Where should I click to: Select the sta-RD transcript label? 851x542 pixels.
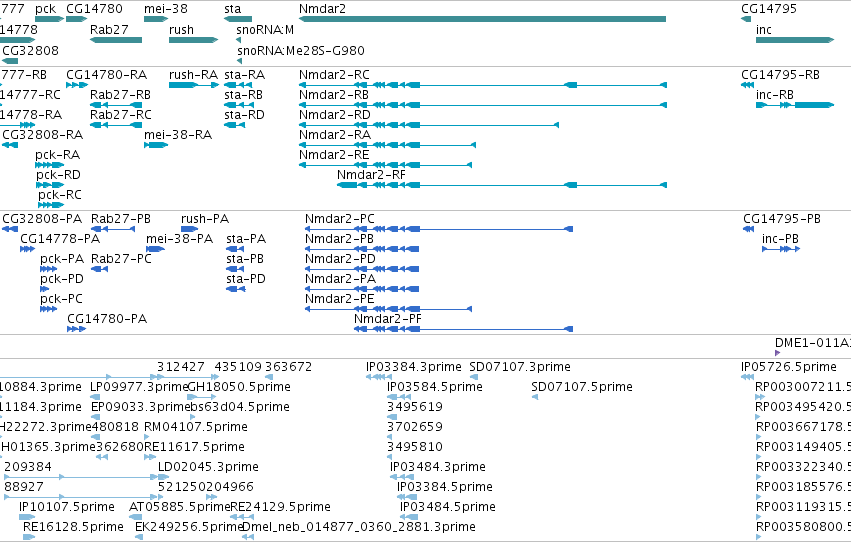(244, 115)
